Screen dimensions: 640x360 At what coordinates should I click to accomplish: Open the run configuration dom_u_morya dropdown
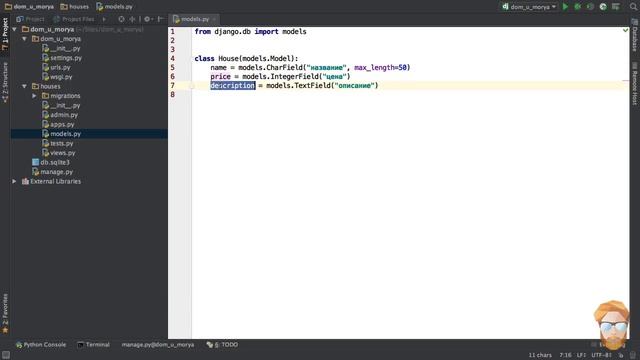click(x=529, y=7)
